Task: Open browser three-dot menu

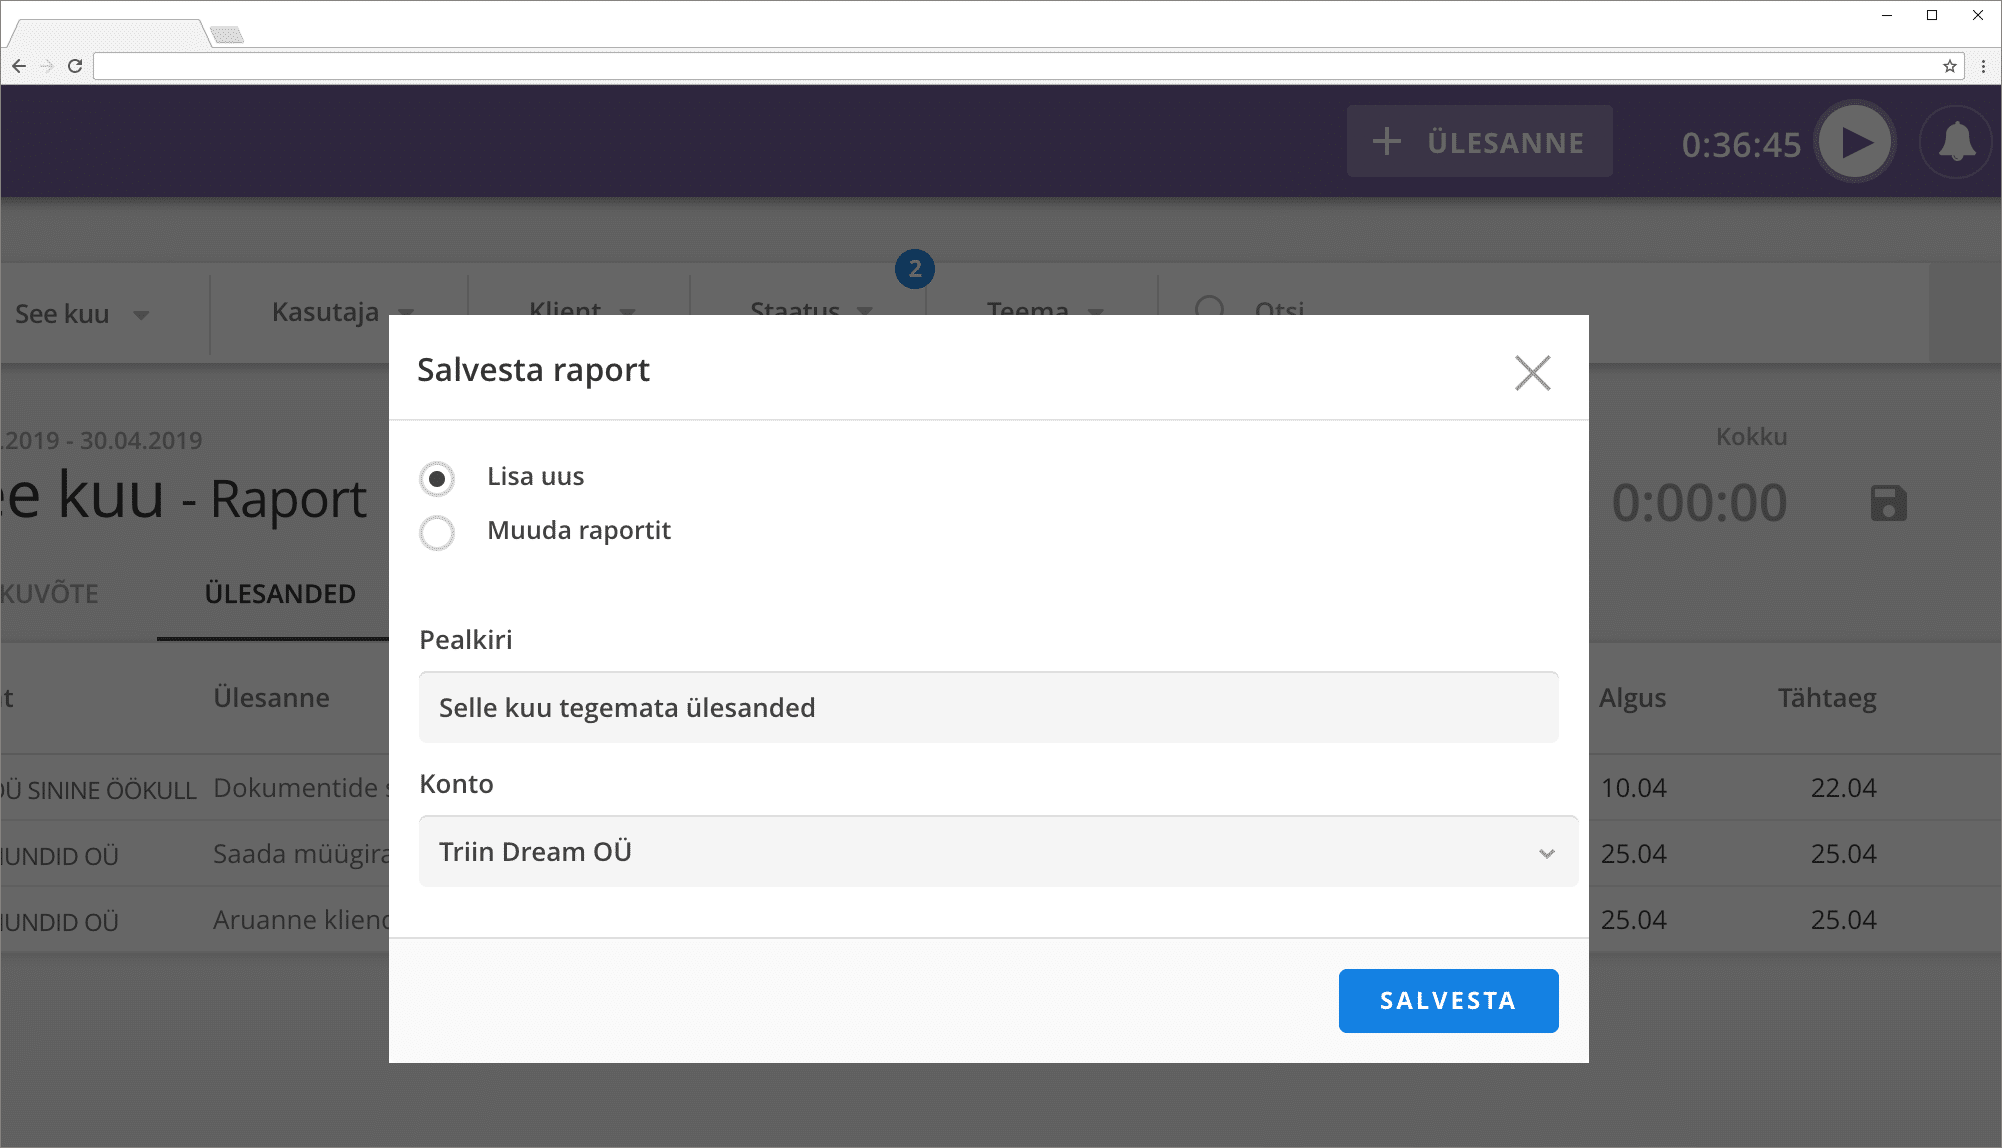Action: 1984,66
